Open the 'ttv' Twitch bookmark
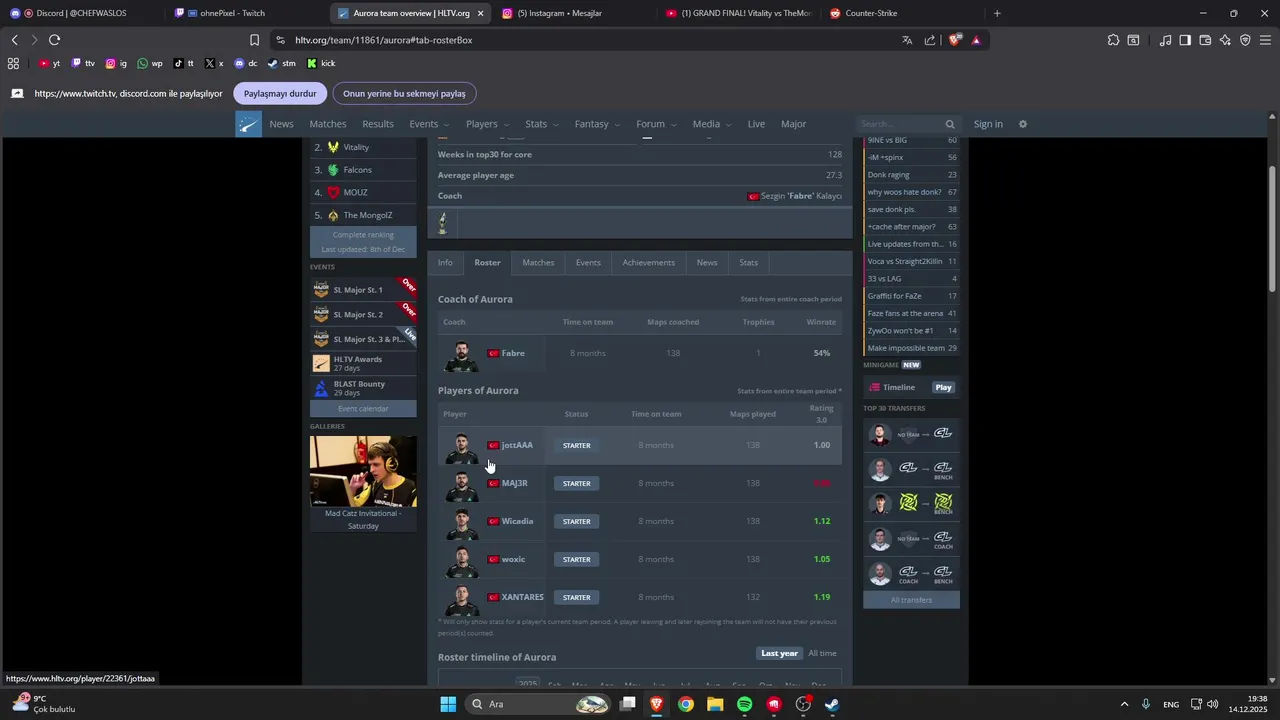 tap(83, 63)
